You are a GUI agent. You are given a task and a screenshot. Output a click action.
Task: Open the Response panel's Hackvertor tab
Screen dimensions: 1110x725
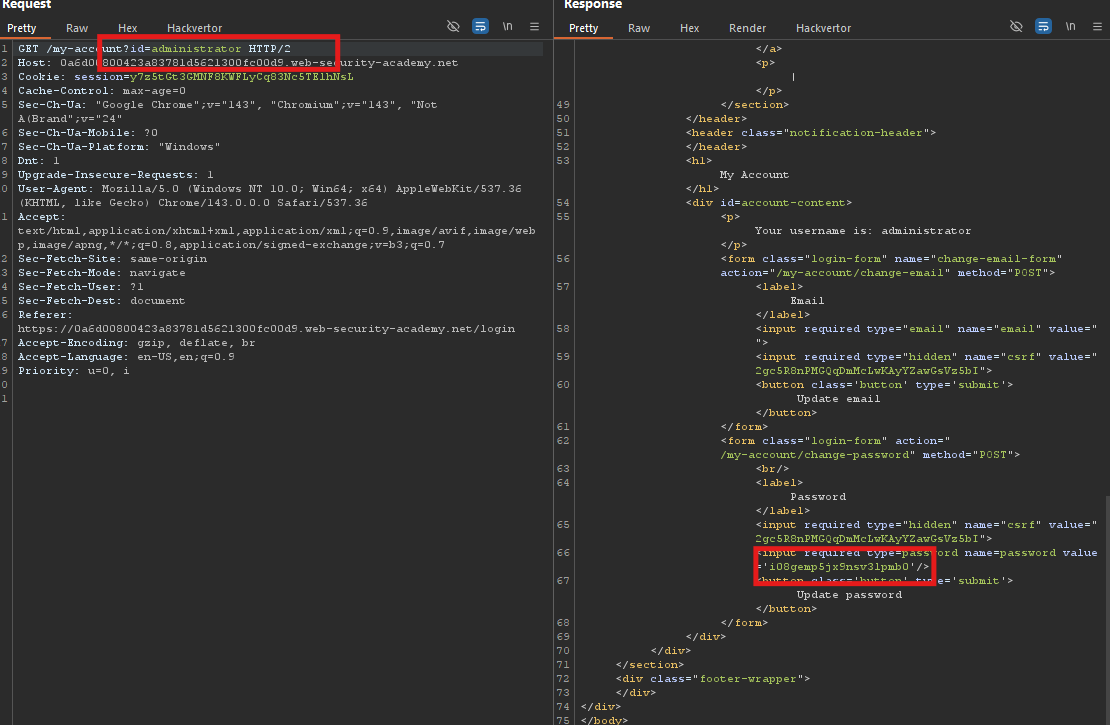click(x=823, y=28)
